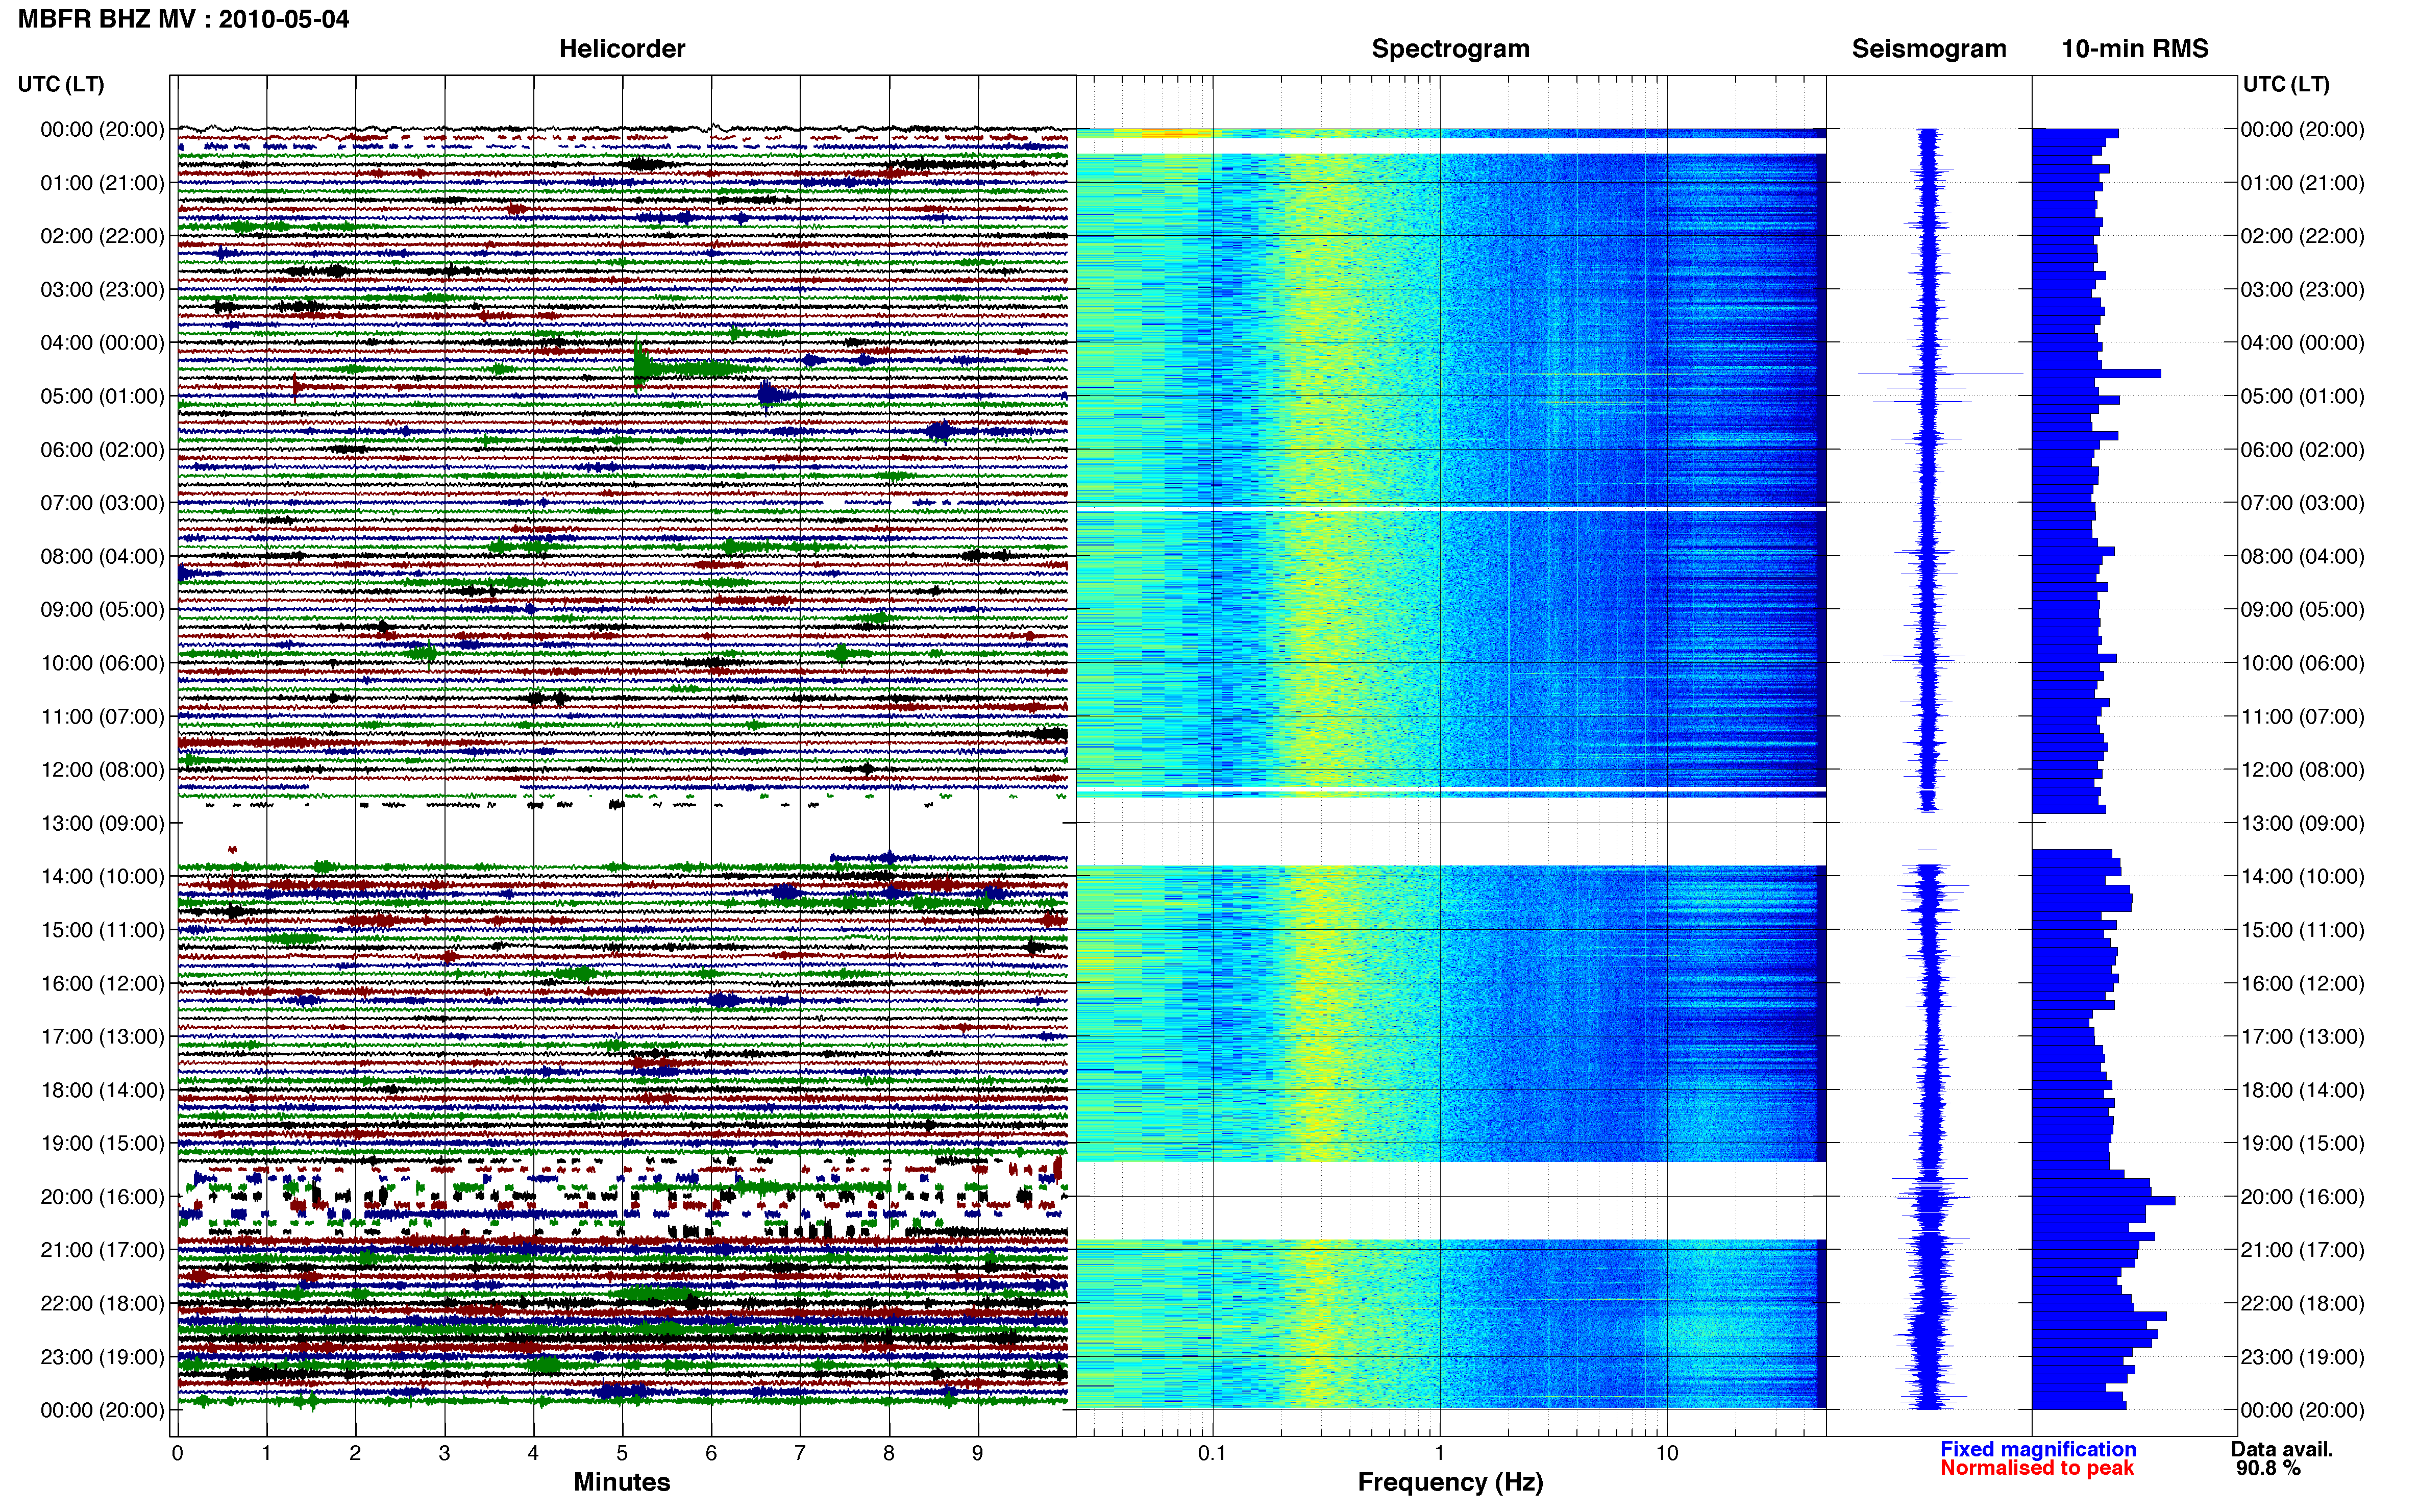Click the title text MBFR BHZ MV : 2010-05-04

(x=184, y=19)
